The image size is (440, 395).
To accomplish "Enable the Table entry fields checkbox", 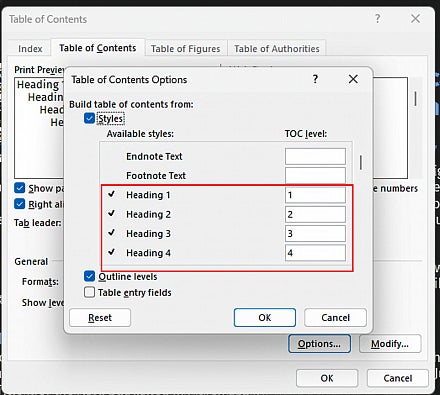I will click(x=89, y=292).
